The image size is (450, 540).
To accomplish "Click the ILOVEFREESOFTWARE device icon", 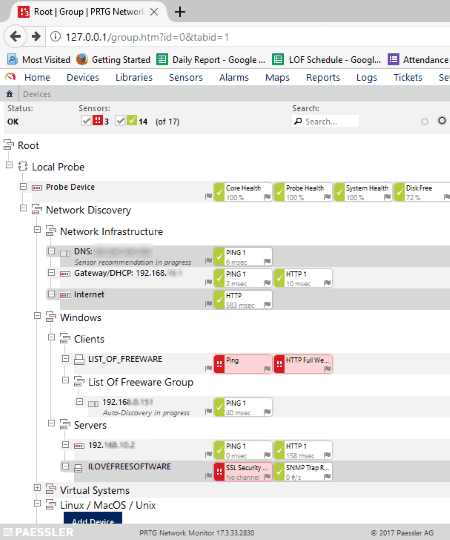I will pyautogui.click(x=79, y=467).
